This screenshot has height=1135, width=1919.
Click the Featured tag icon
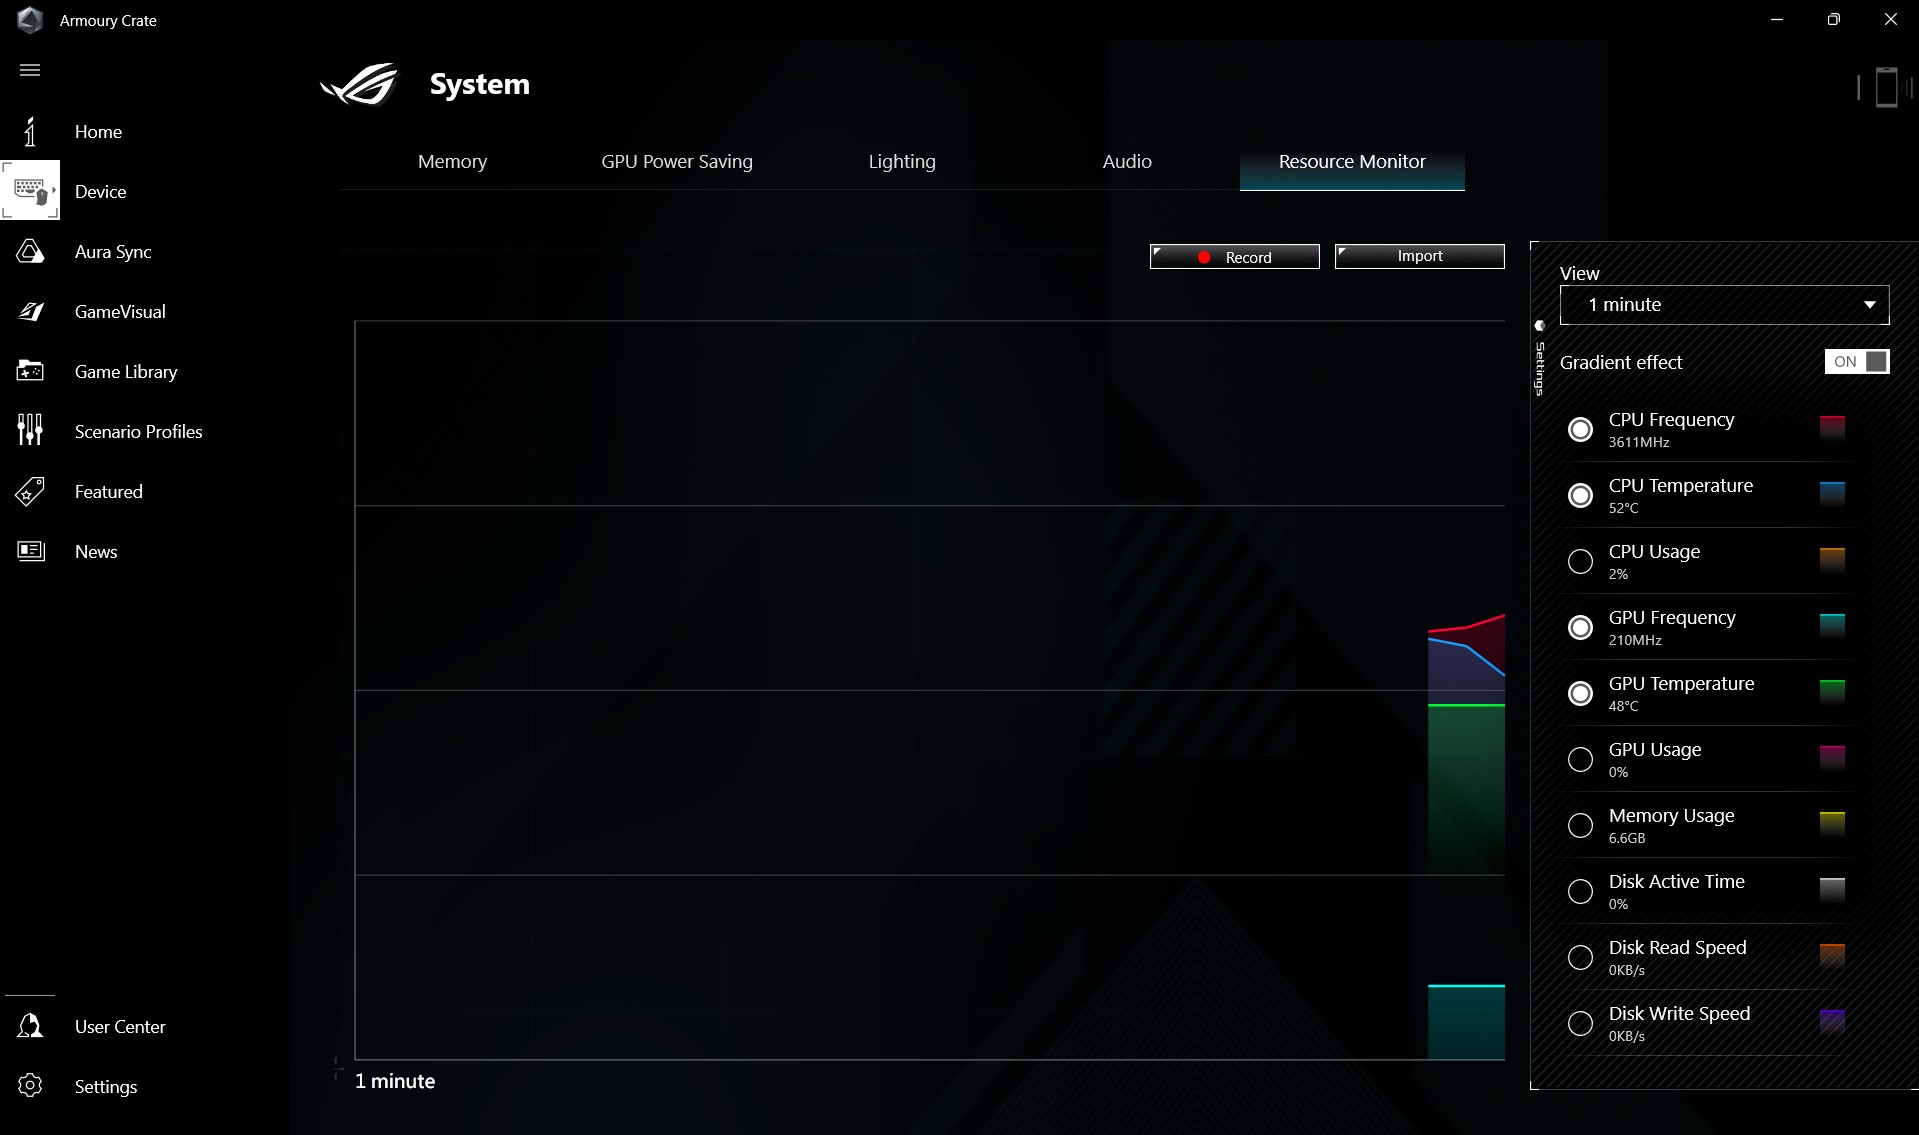pyautogui.click(x=30, y=492)
